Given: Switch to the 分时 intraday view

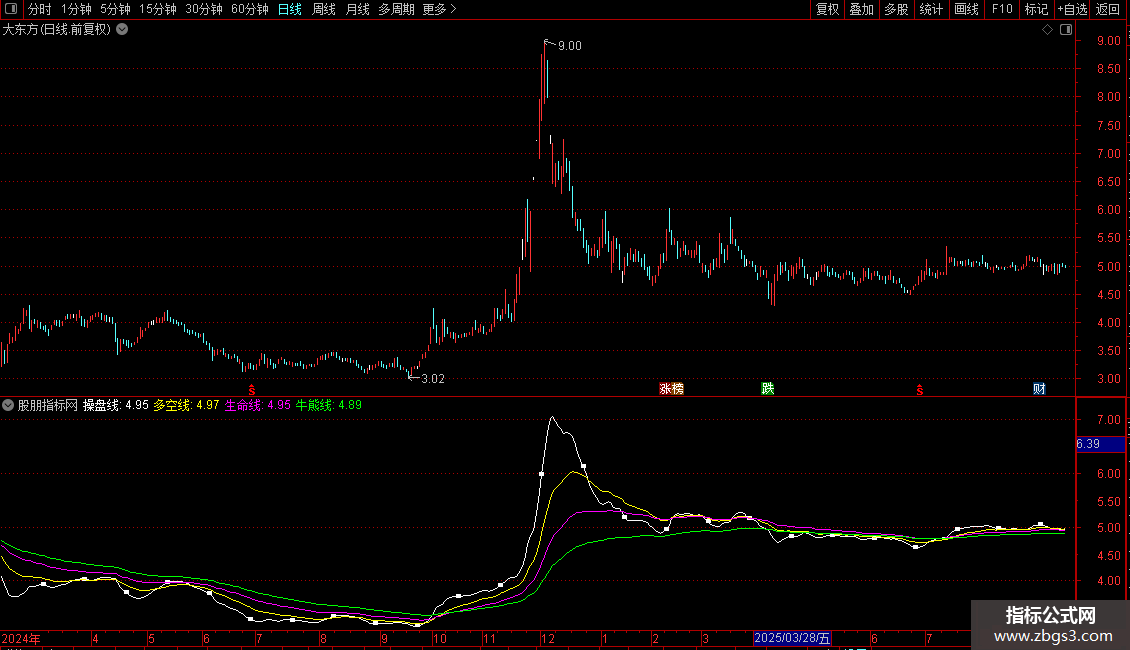Looking at the screenshot, I should [x=40, y=9].
